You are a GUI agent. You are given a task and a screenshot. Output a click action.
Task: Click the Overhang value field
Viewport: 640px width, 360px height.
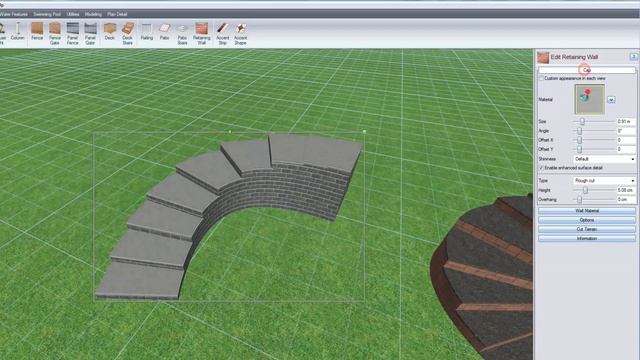tap(626, 200)
